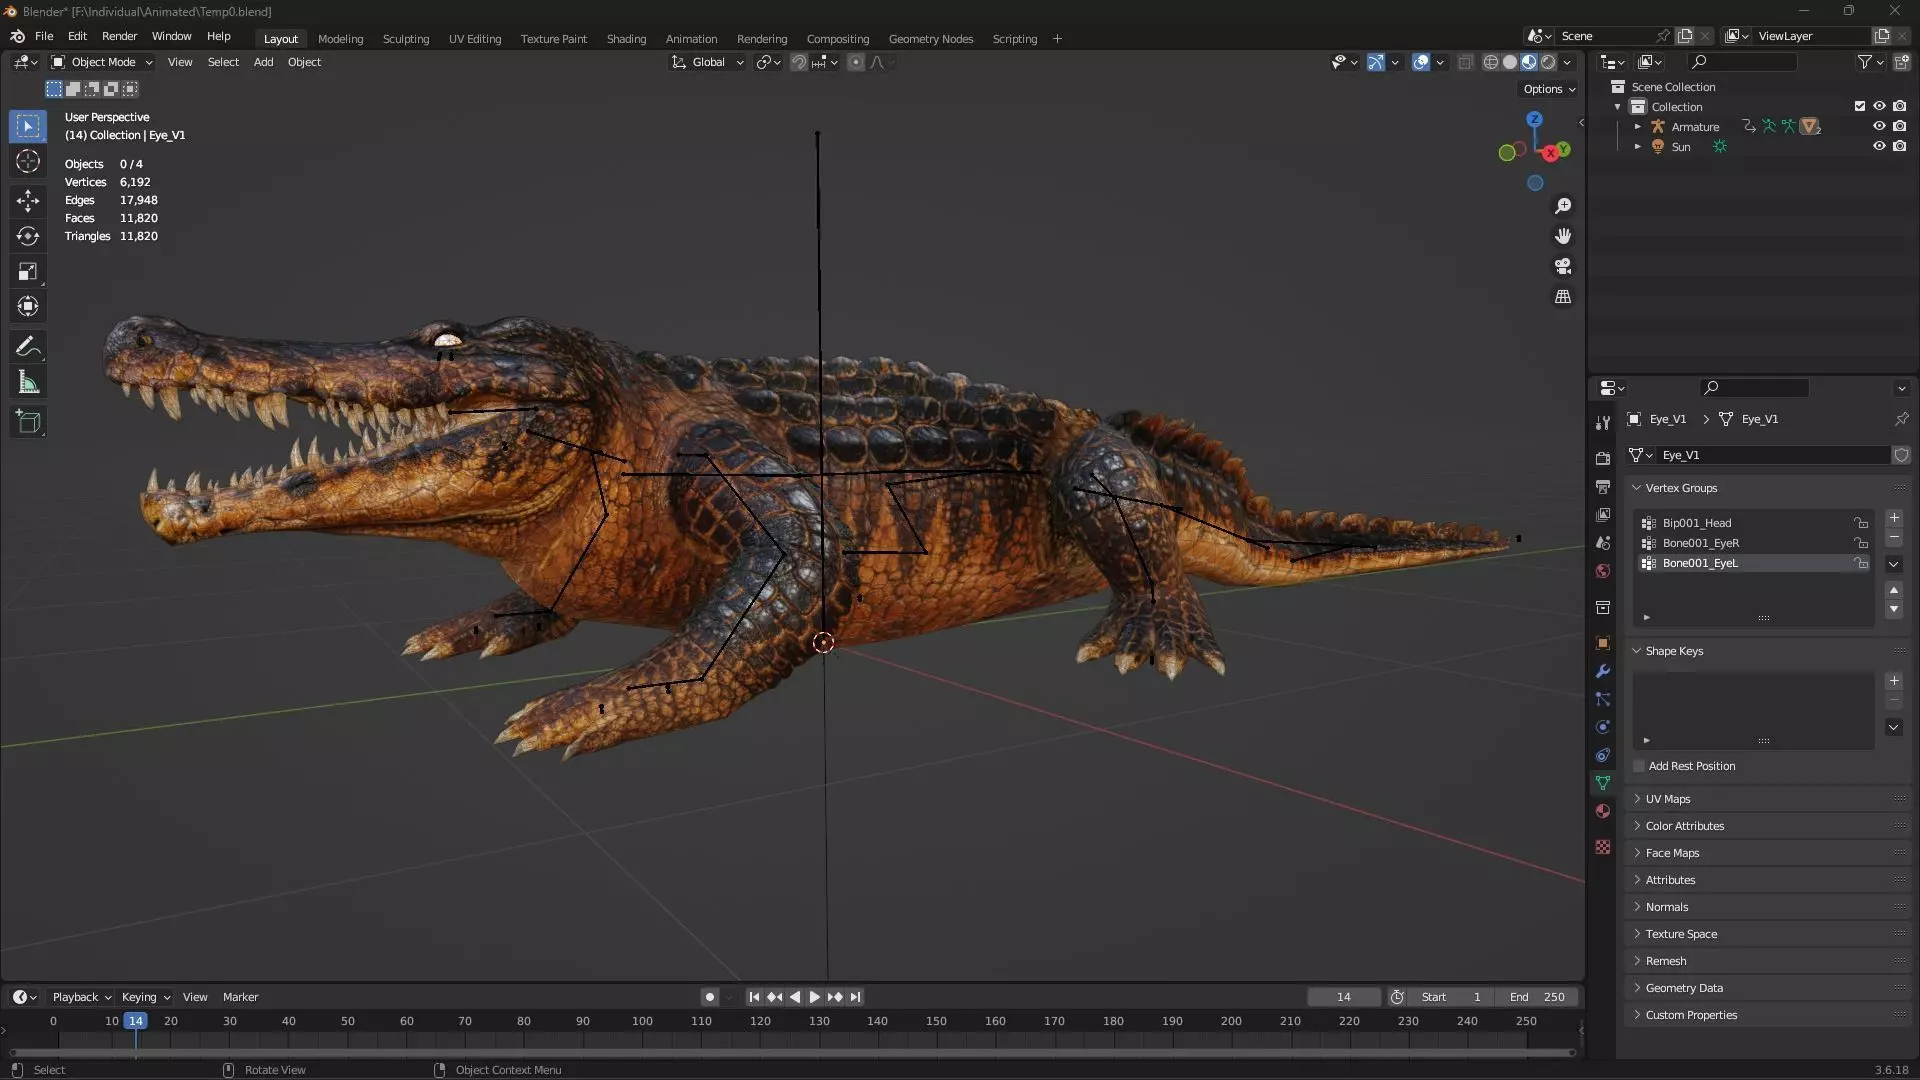Move selected vertex group up
The width and height of the screenshot is (1920, 1080).
pos(1894,590)
